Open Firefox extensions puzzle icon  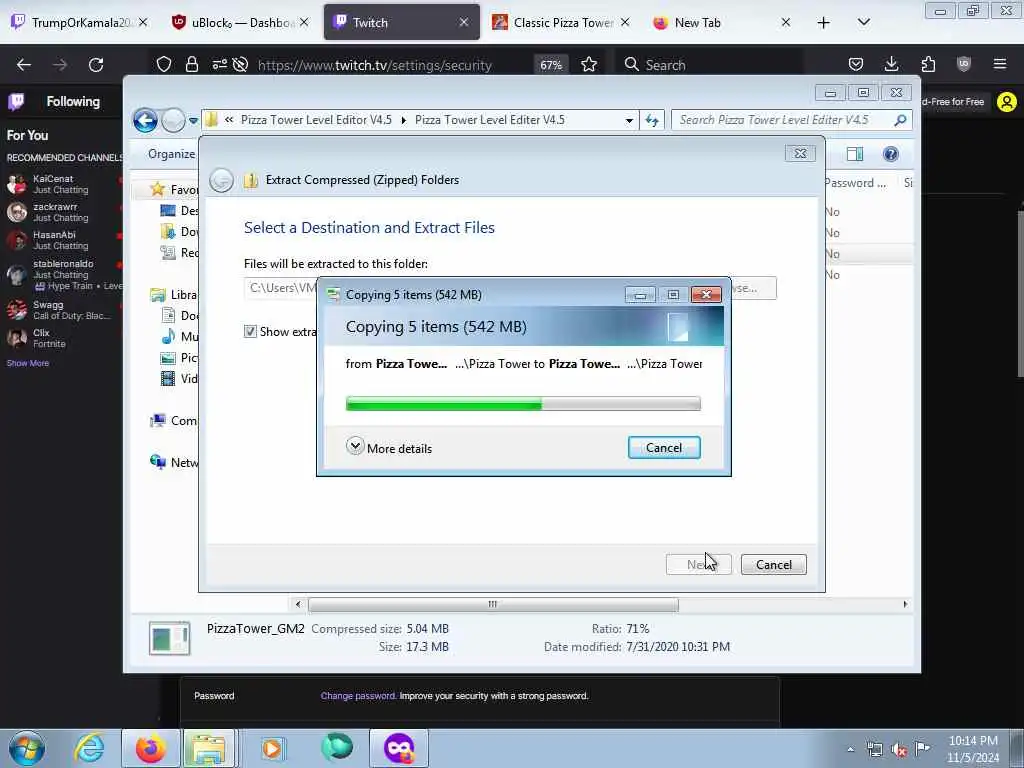click(x=928, y=65)
